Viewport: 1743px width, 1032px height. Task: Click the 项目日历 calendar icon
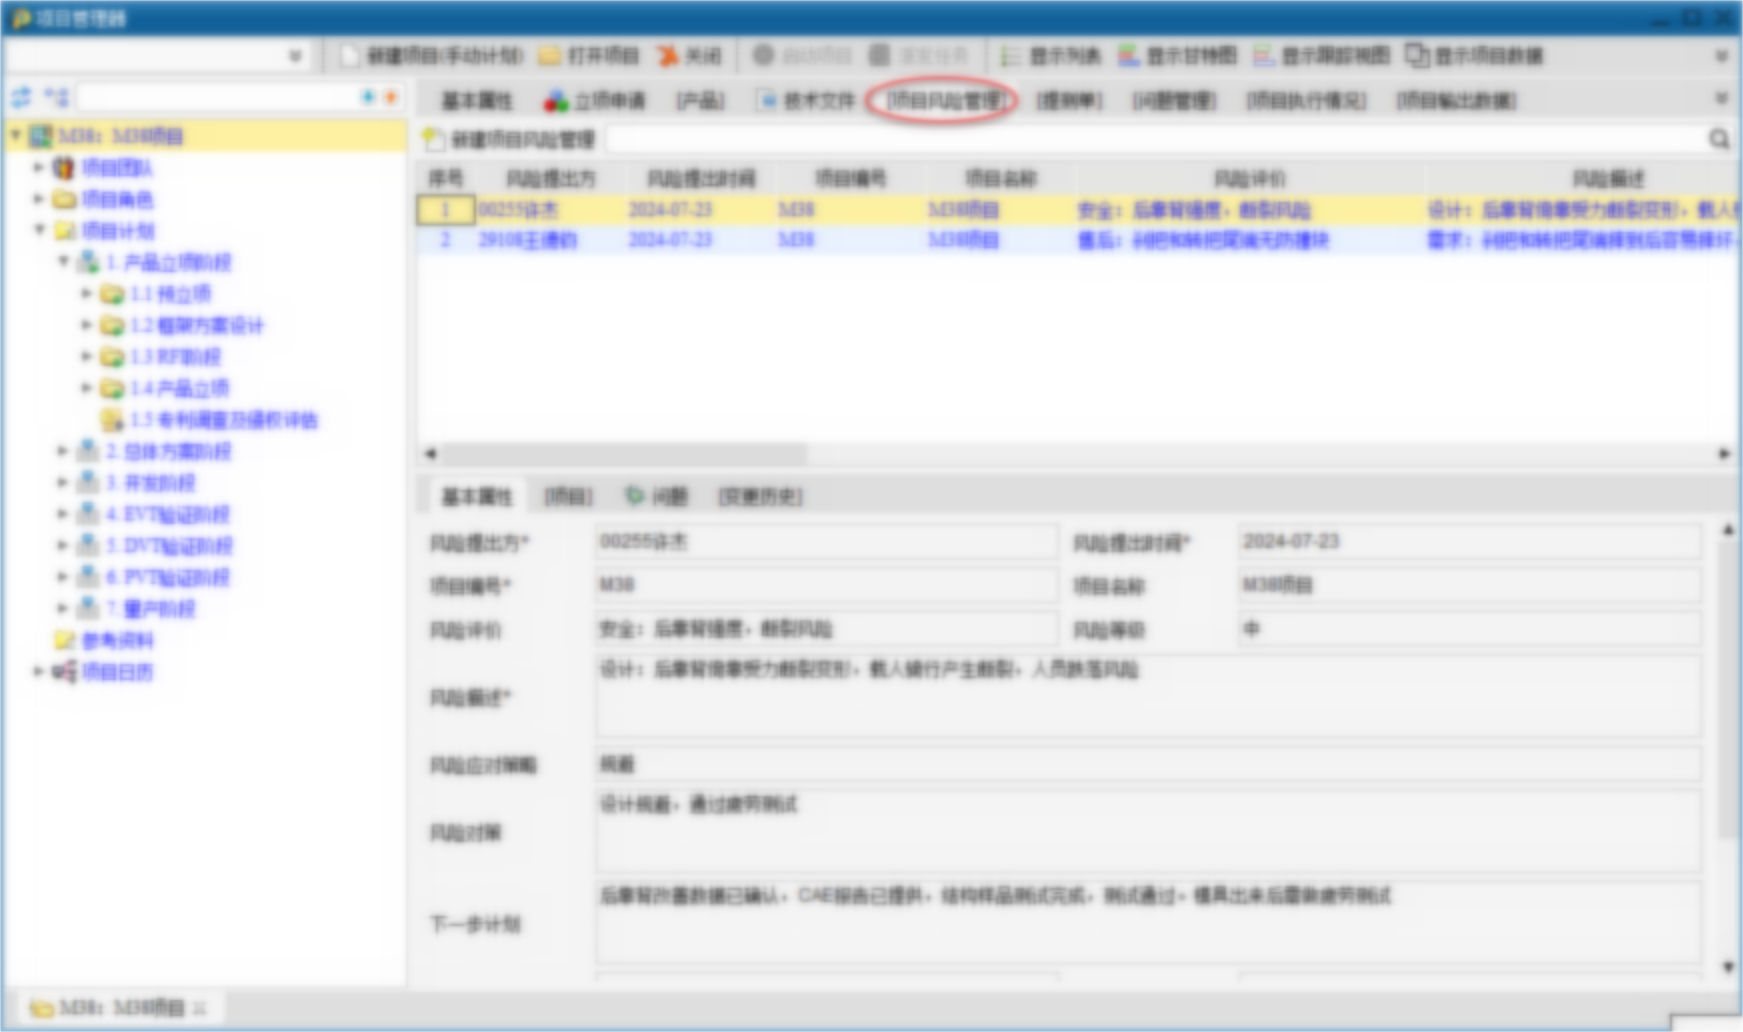click(64, 672)
